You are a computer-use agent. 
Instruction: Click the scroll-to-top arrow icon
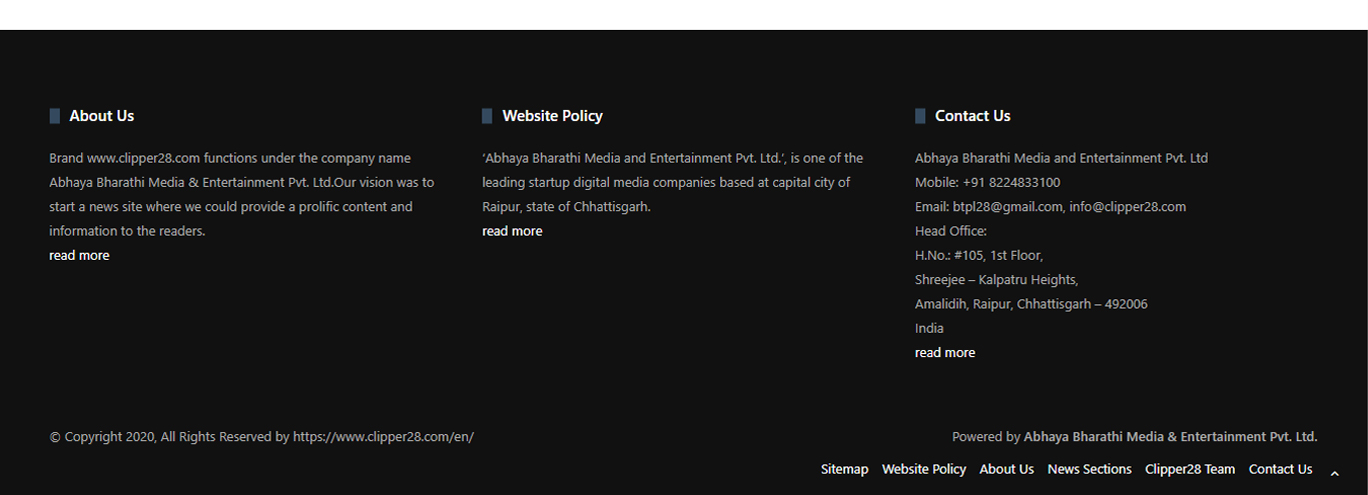pos(1334,473)
